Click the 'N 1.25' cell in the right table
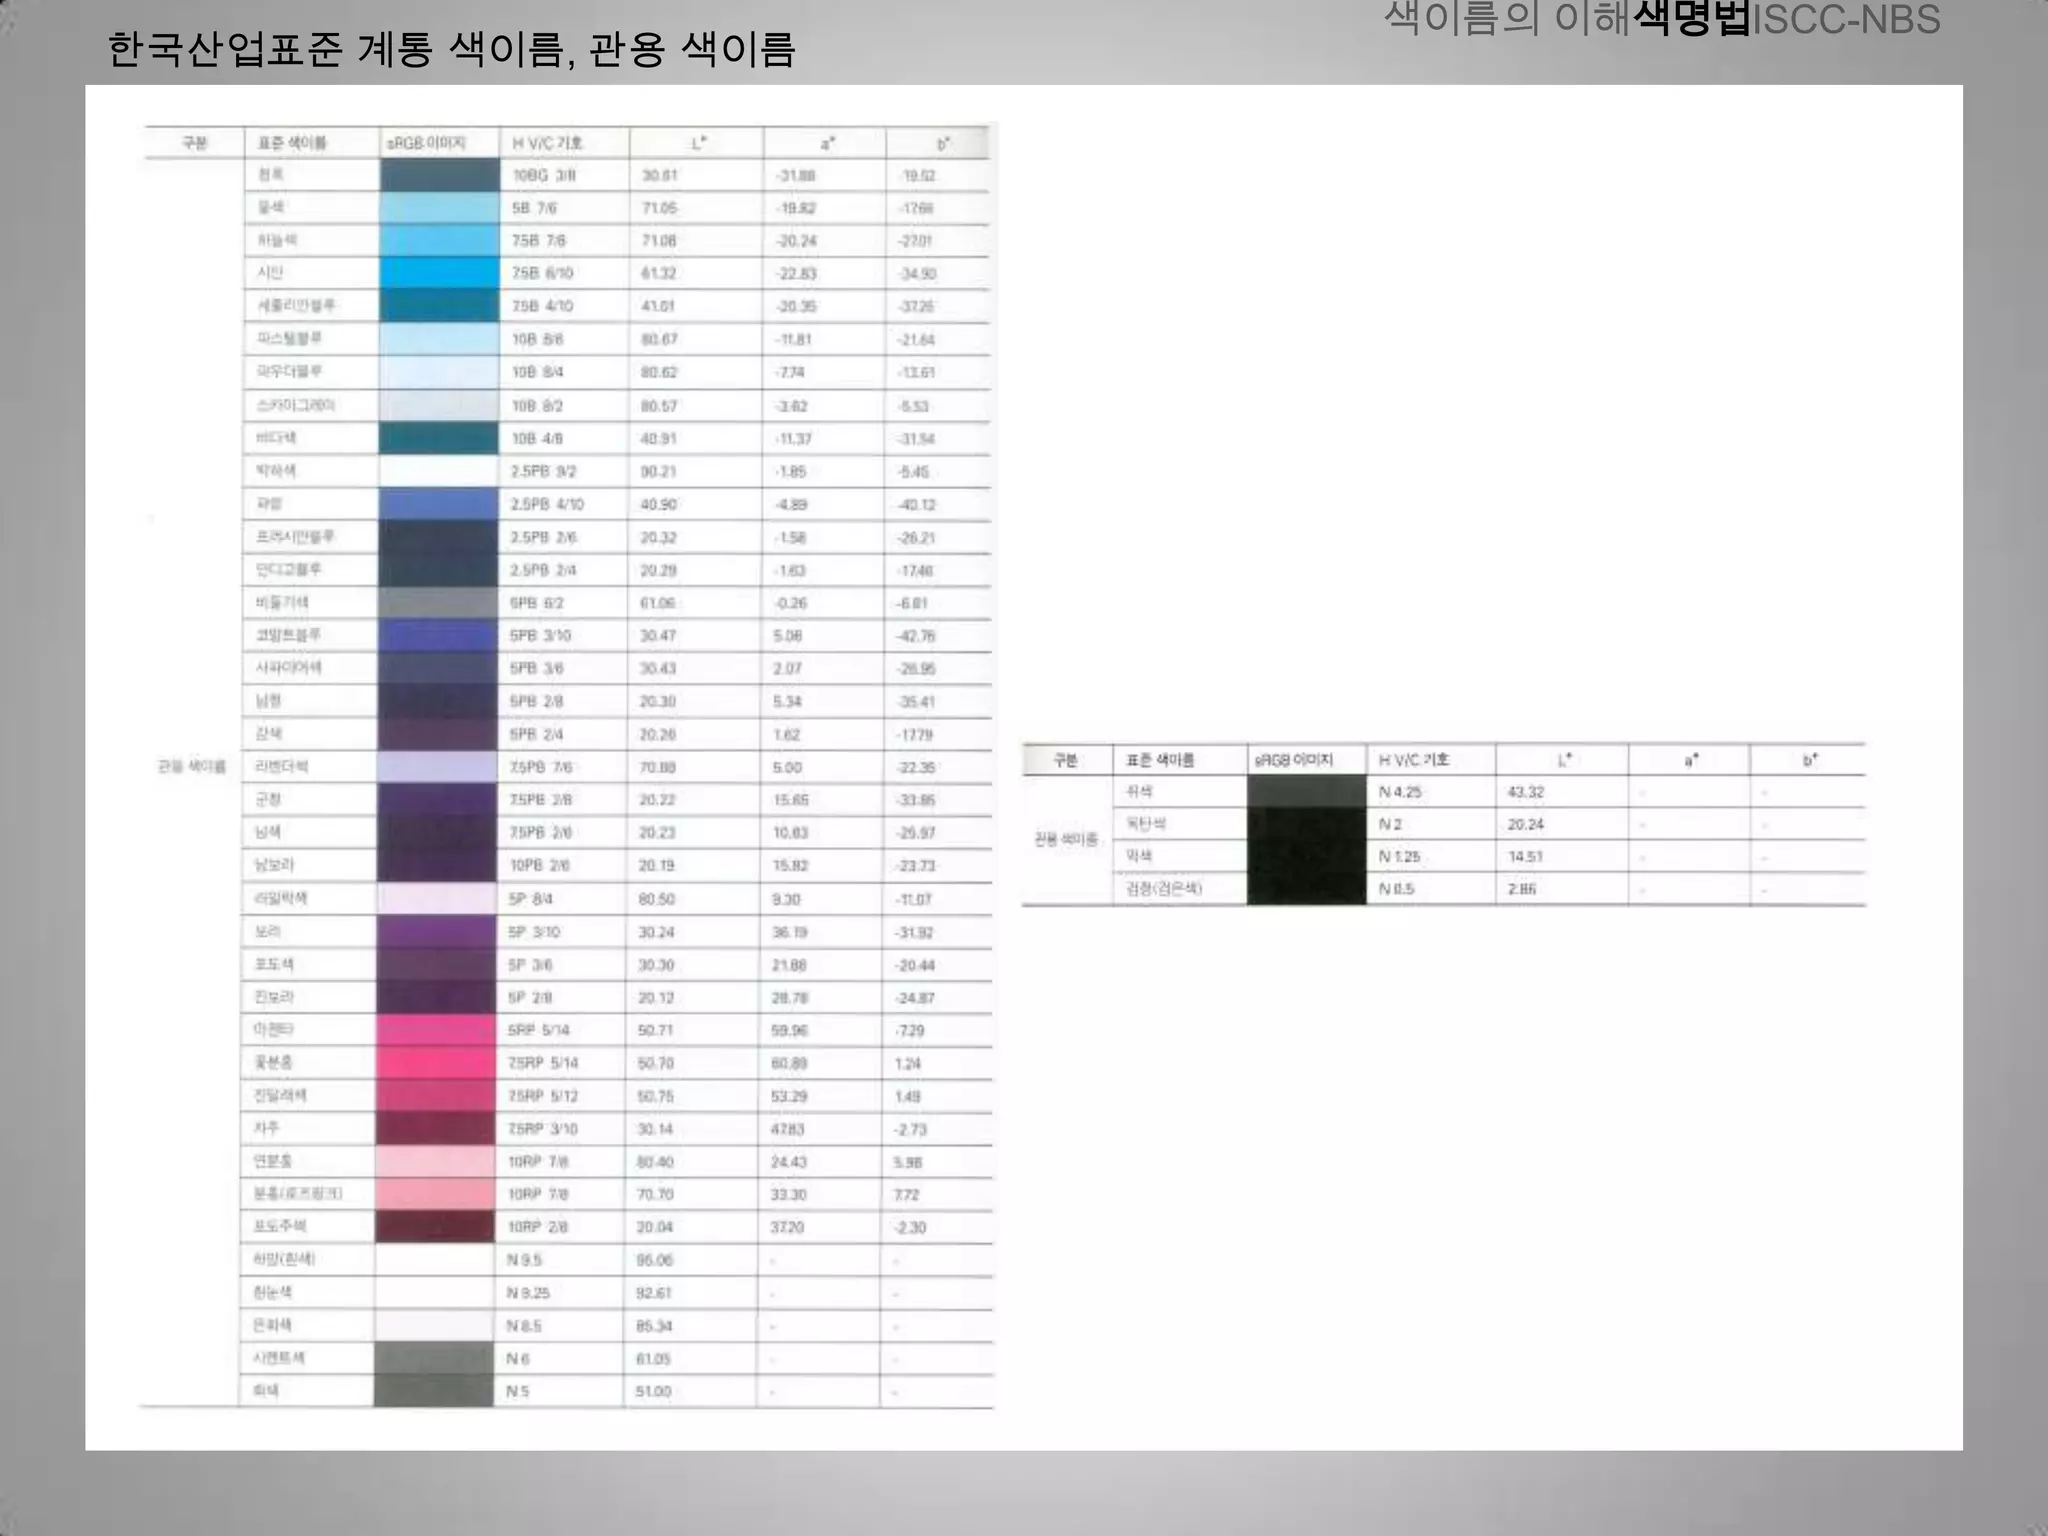The image size is (2048, 1536). pyautogui.click(x=1399, y=857)
